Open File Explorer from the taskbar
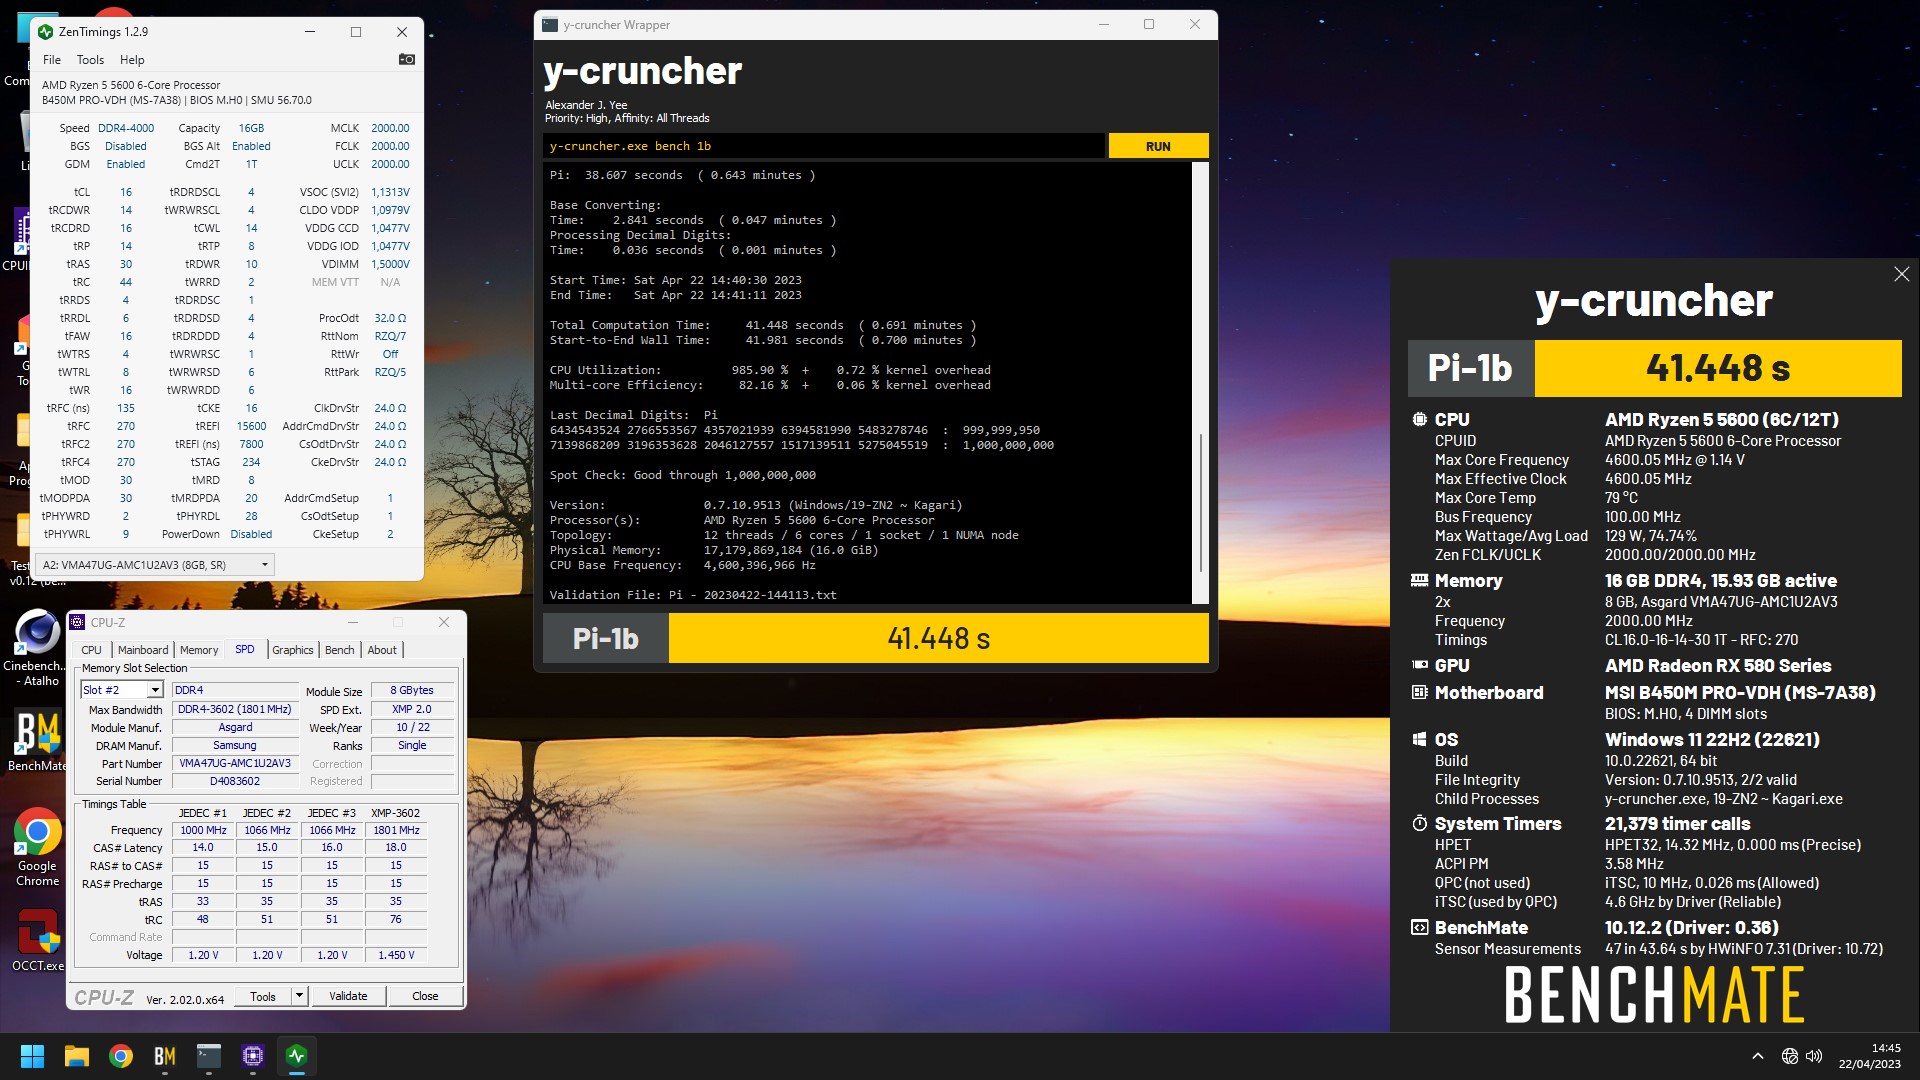 77,1056
